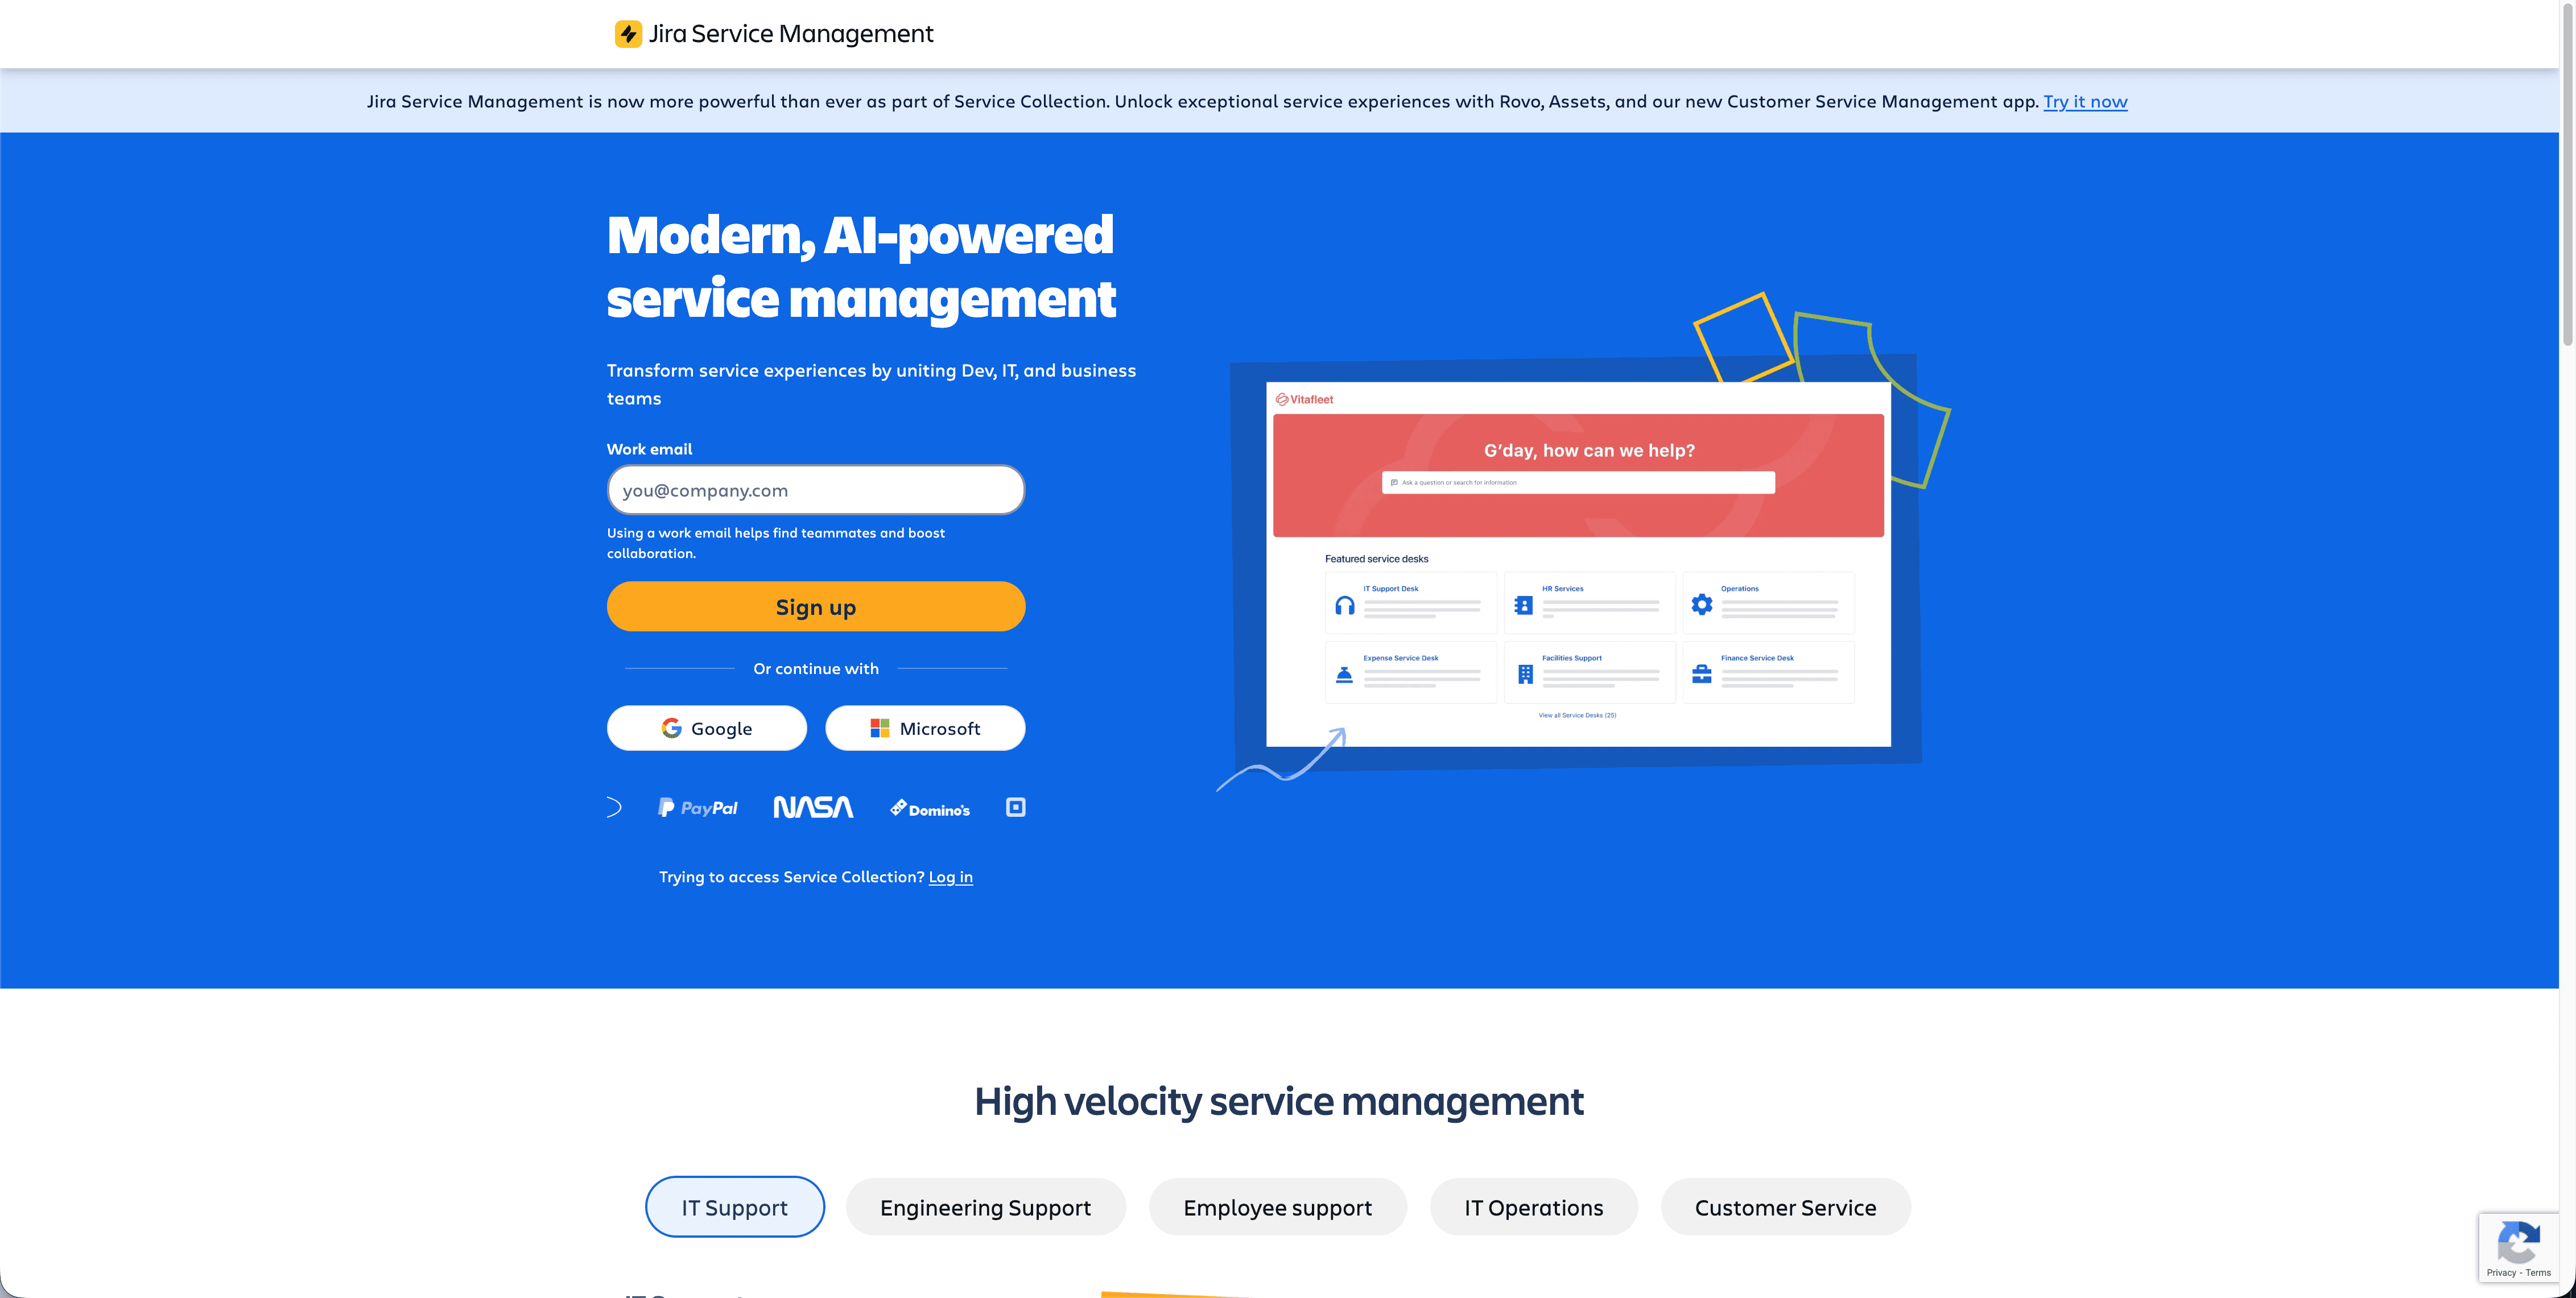Continue with Microsoft button
The image size is (2576, 1298).
tap(925, 728)
